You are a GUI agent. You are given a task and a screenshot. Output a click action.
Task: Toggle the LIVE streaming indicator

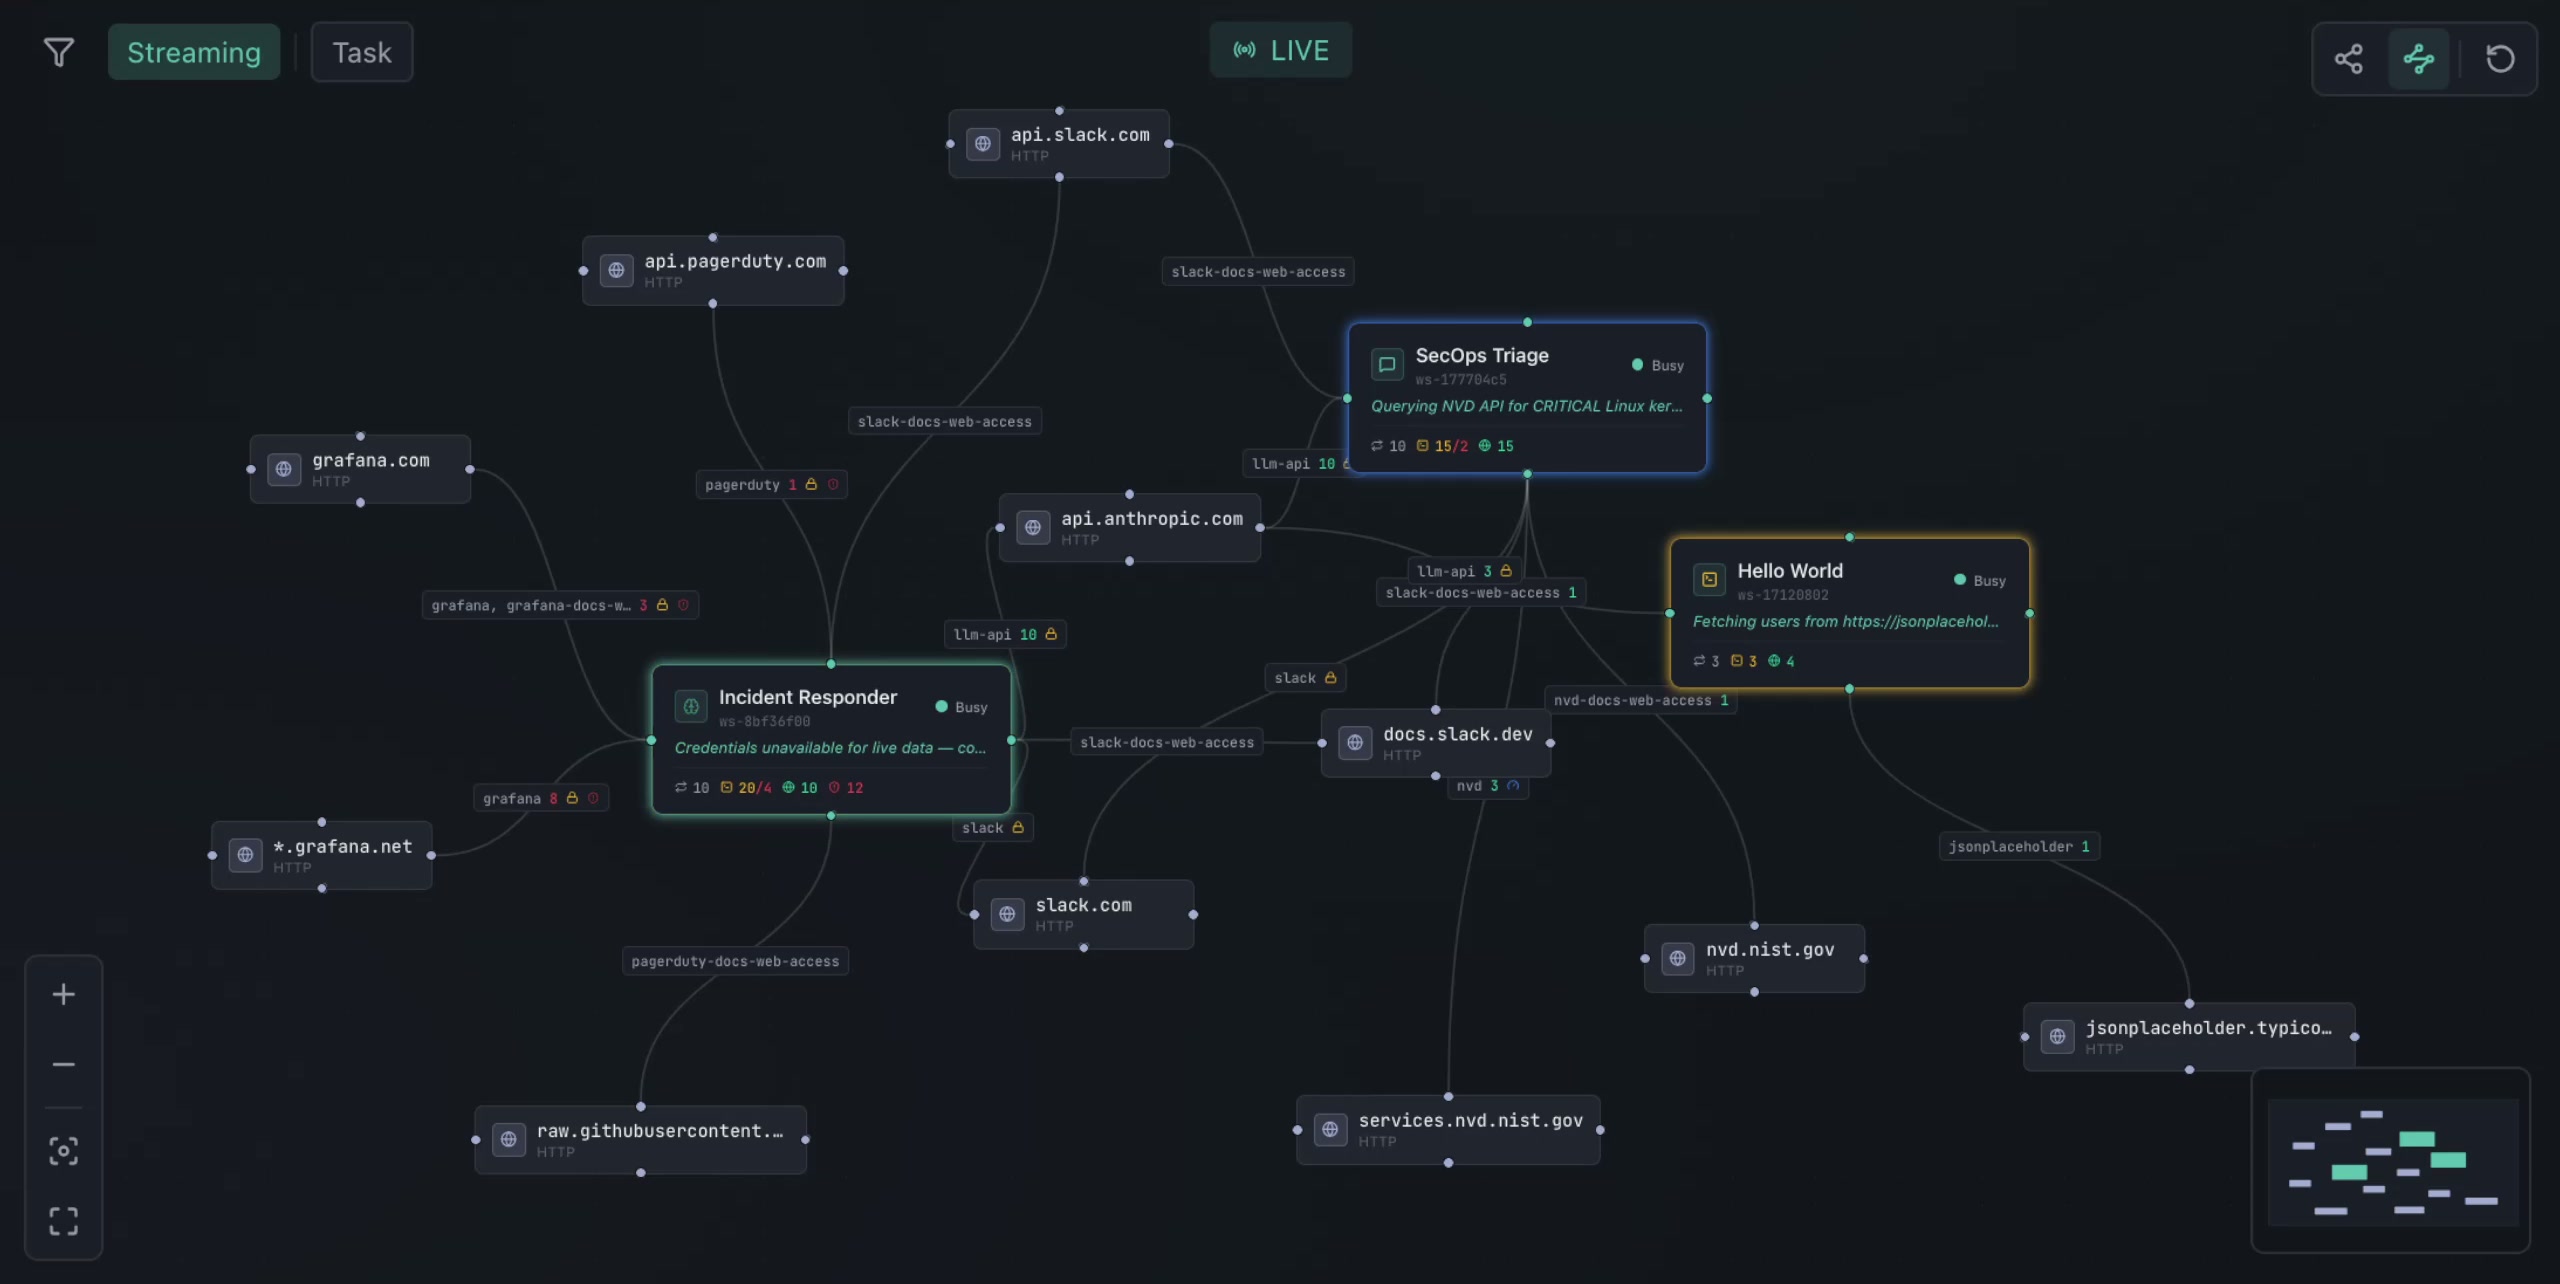[x=1281, y=49]
